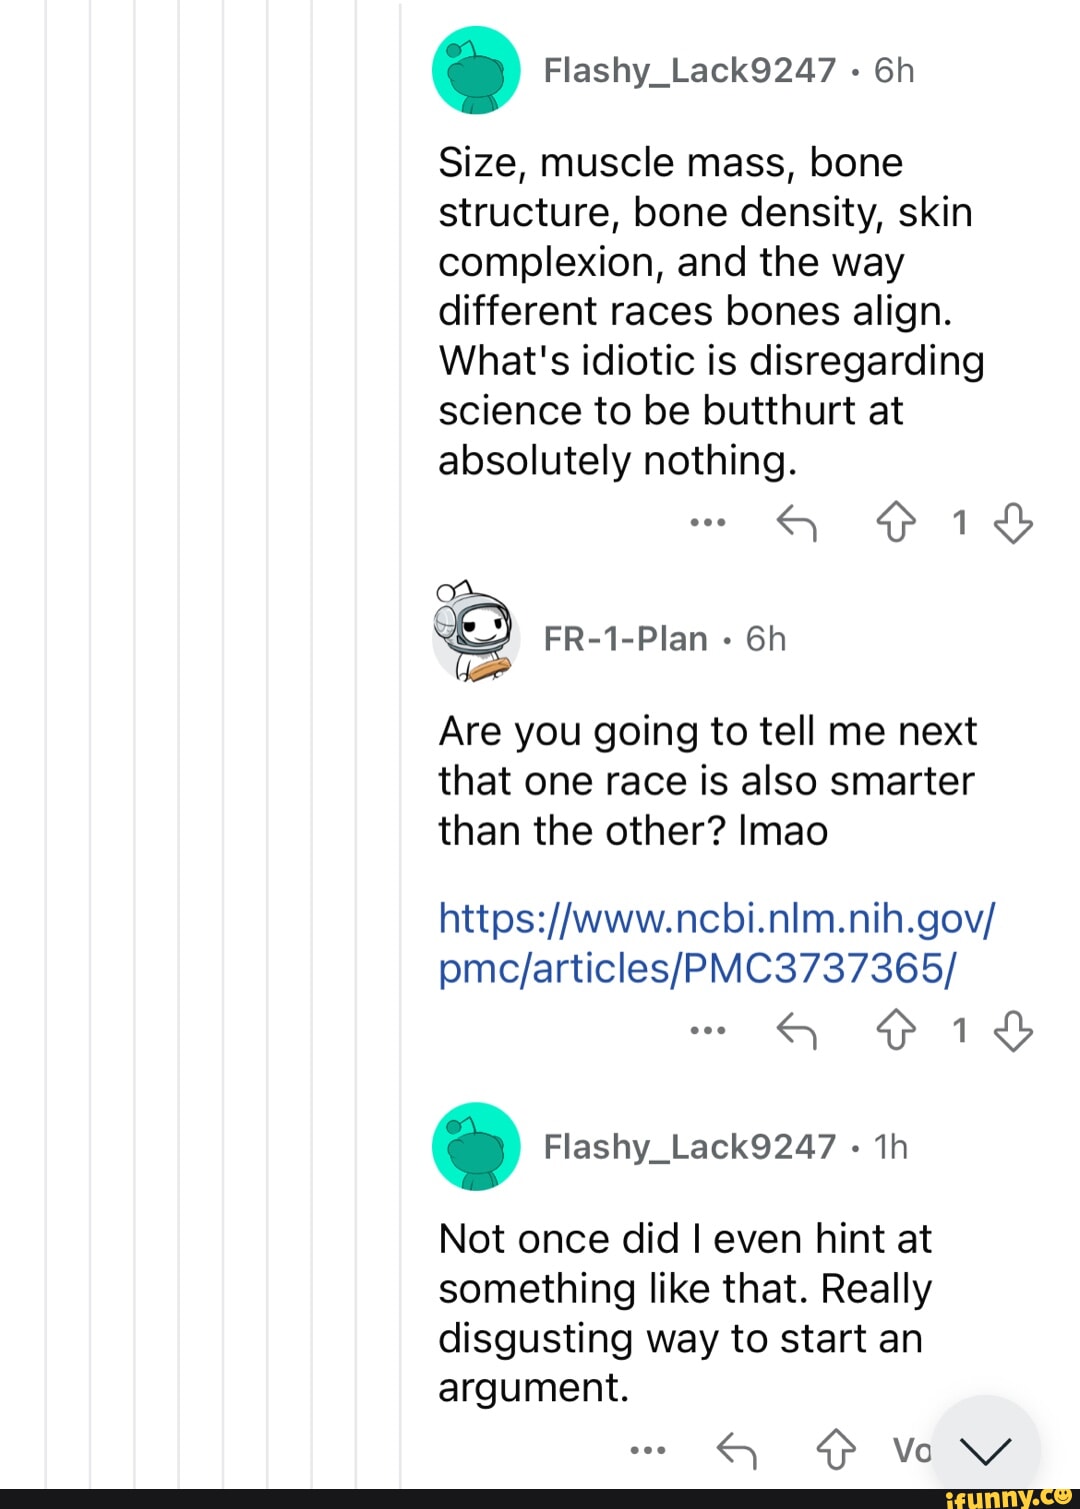
Task: Open FR-1-Plan's user profile name
Action: click(625, 638)
